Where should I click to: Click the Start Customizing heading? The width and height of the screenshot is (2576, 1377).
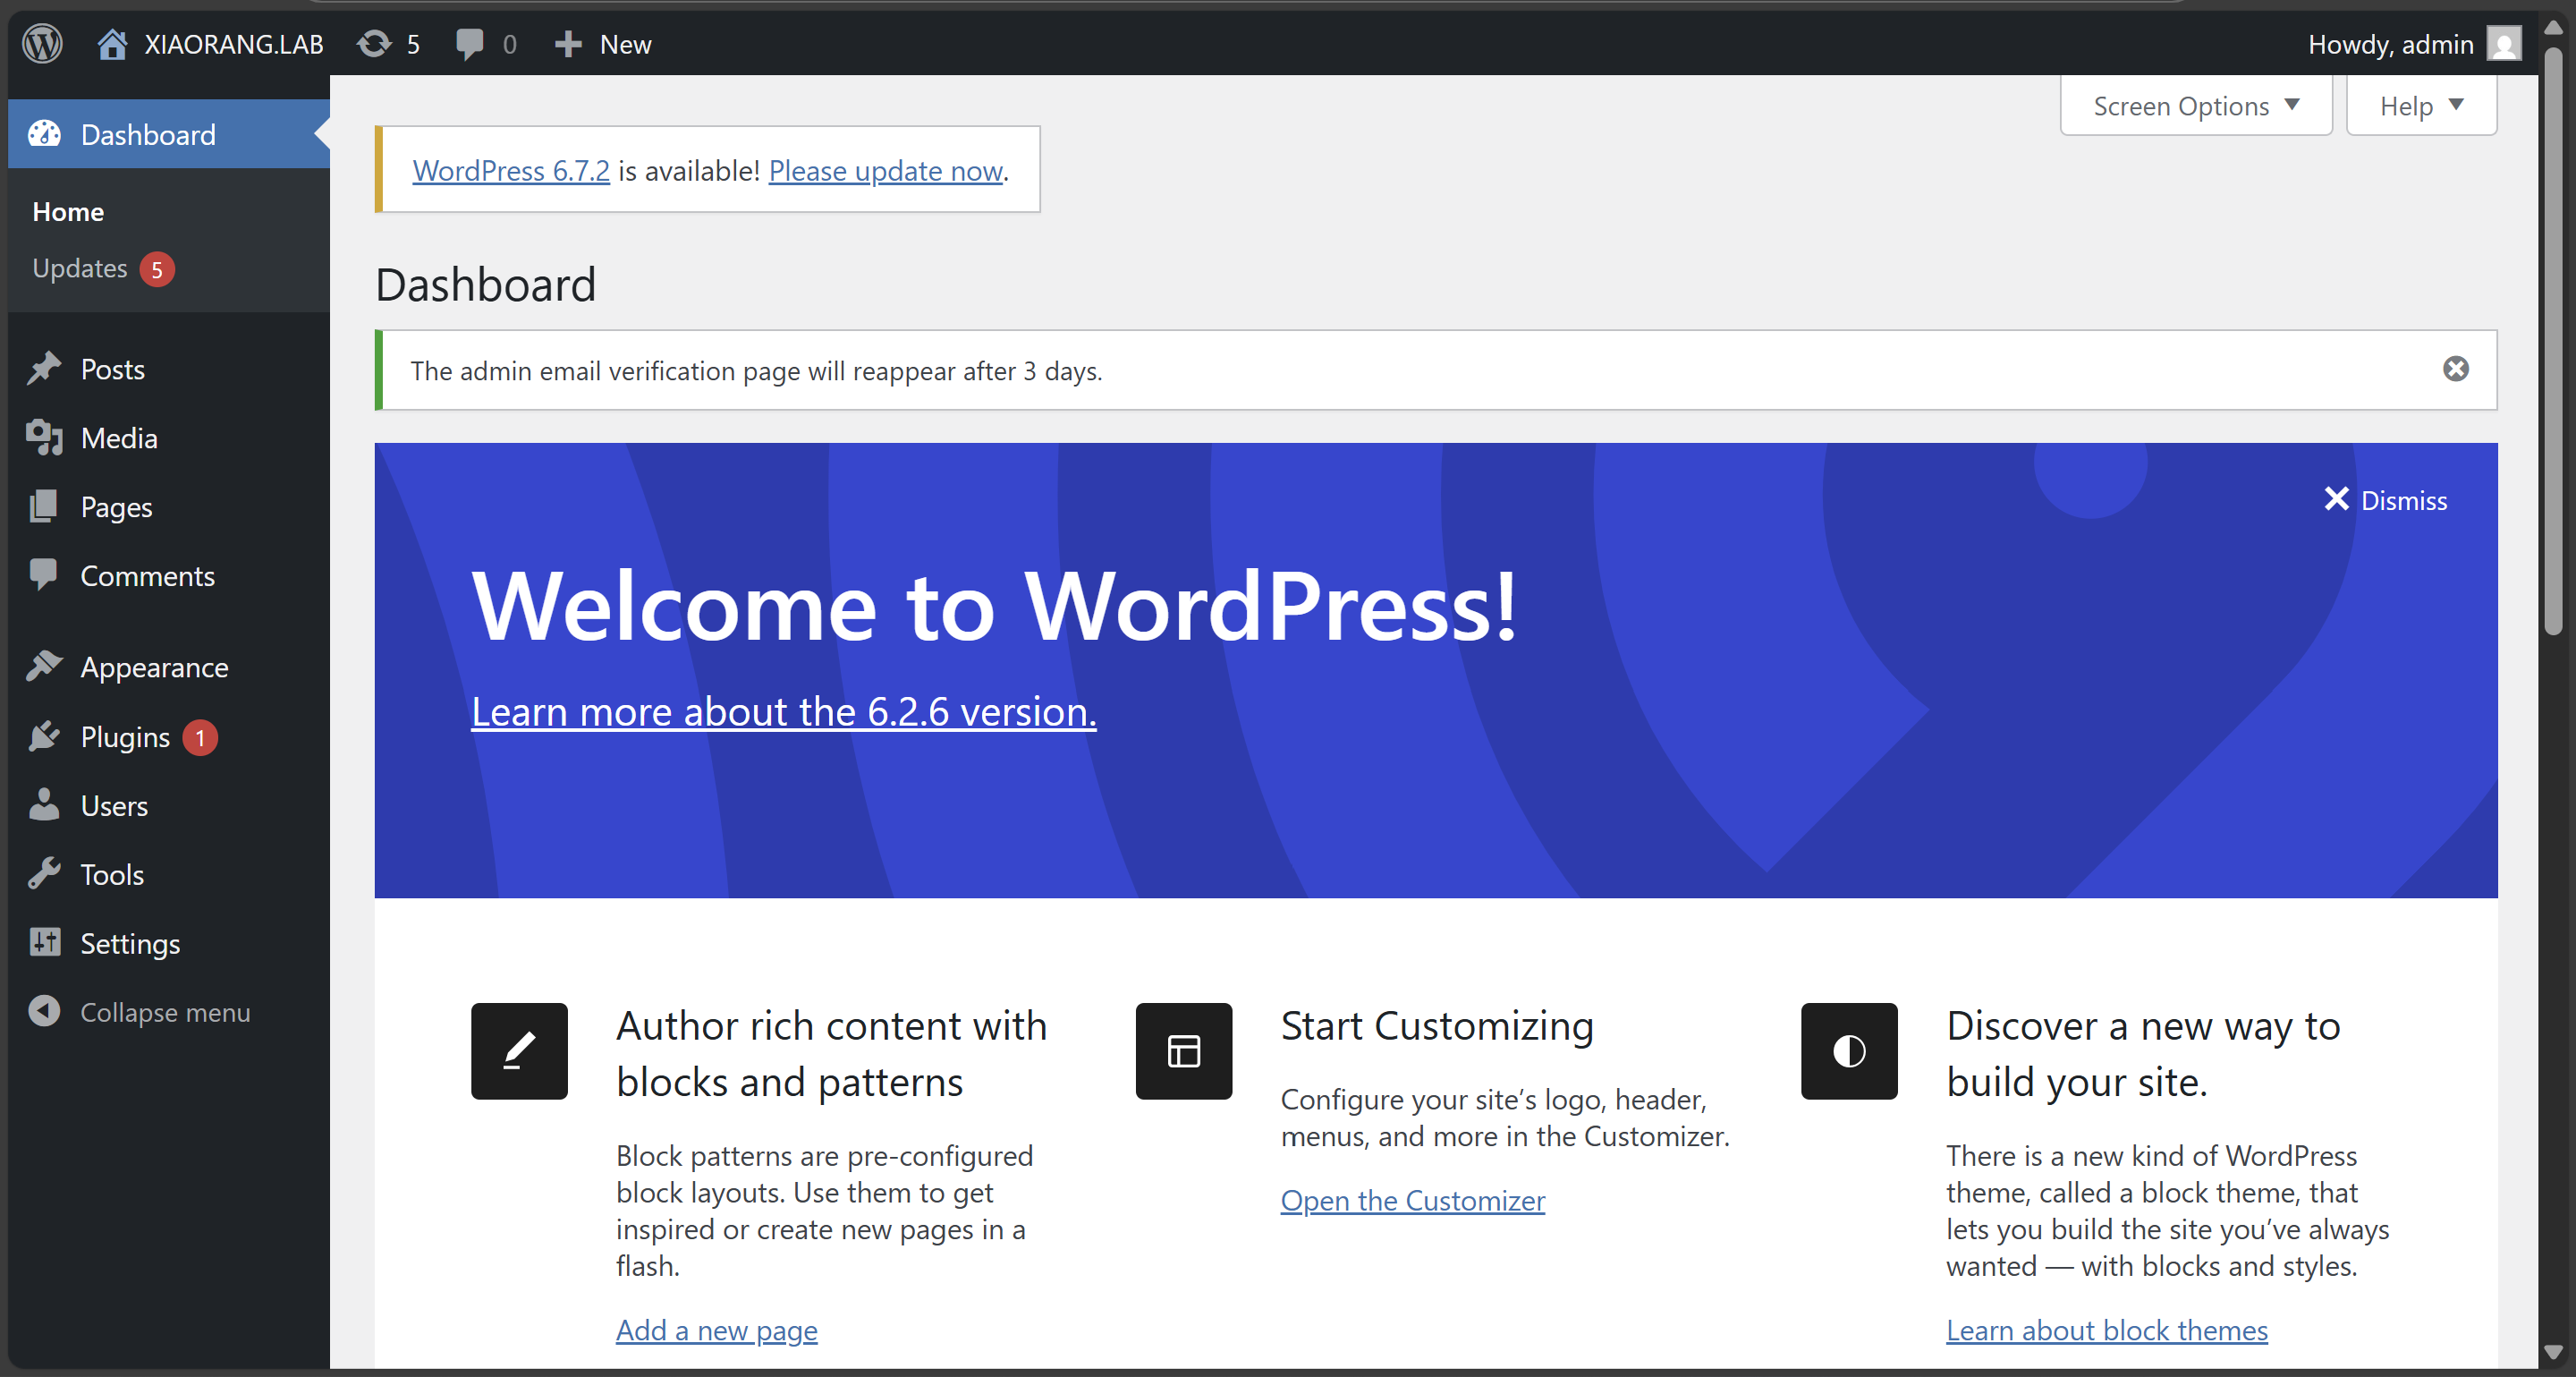click(x=1437, y=1026)
